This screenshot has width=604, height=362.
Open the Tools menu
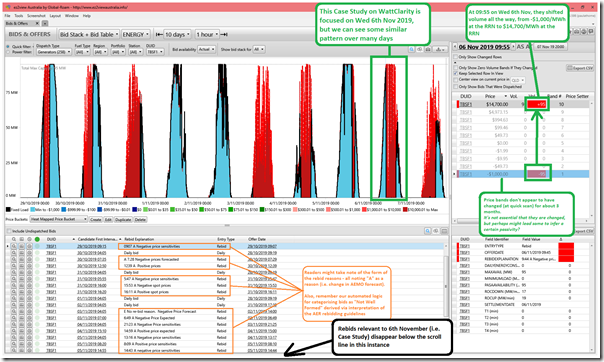pos(19,16)
